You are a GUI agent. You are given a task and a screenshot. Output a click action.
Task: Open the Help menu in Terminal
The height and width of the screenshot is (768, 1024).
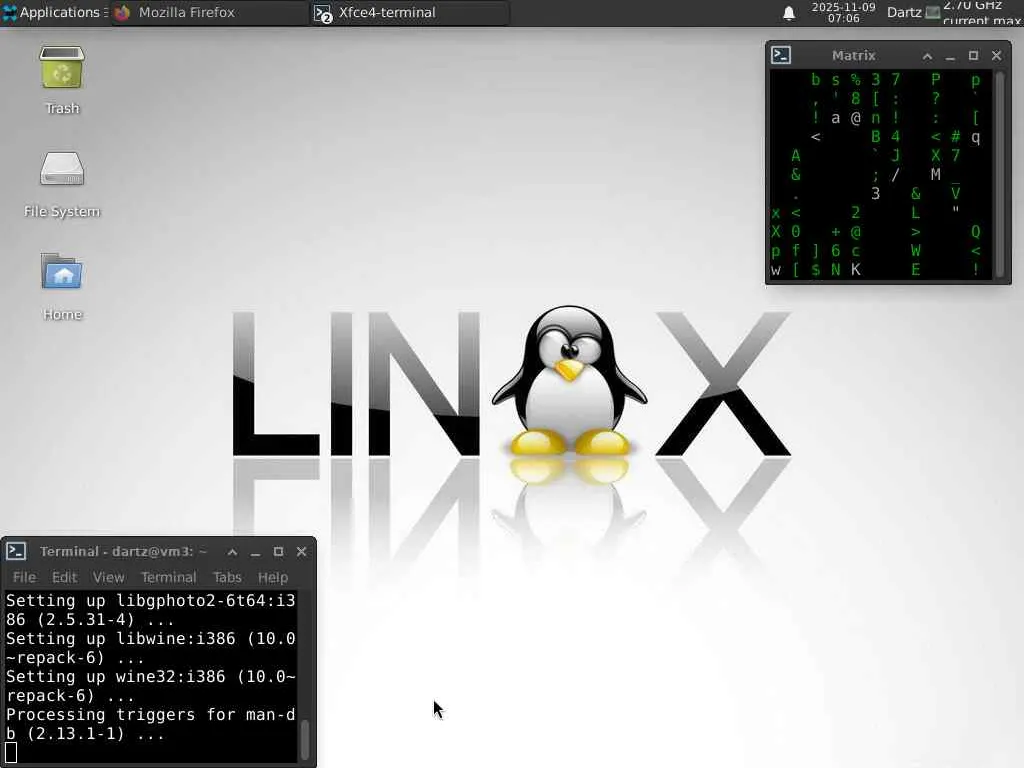[x=273, y=577]
